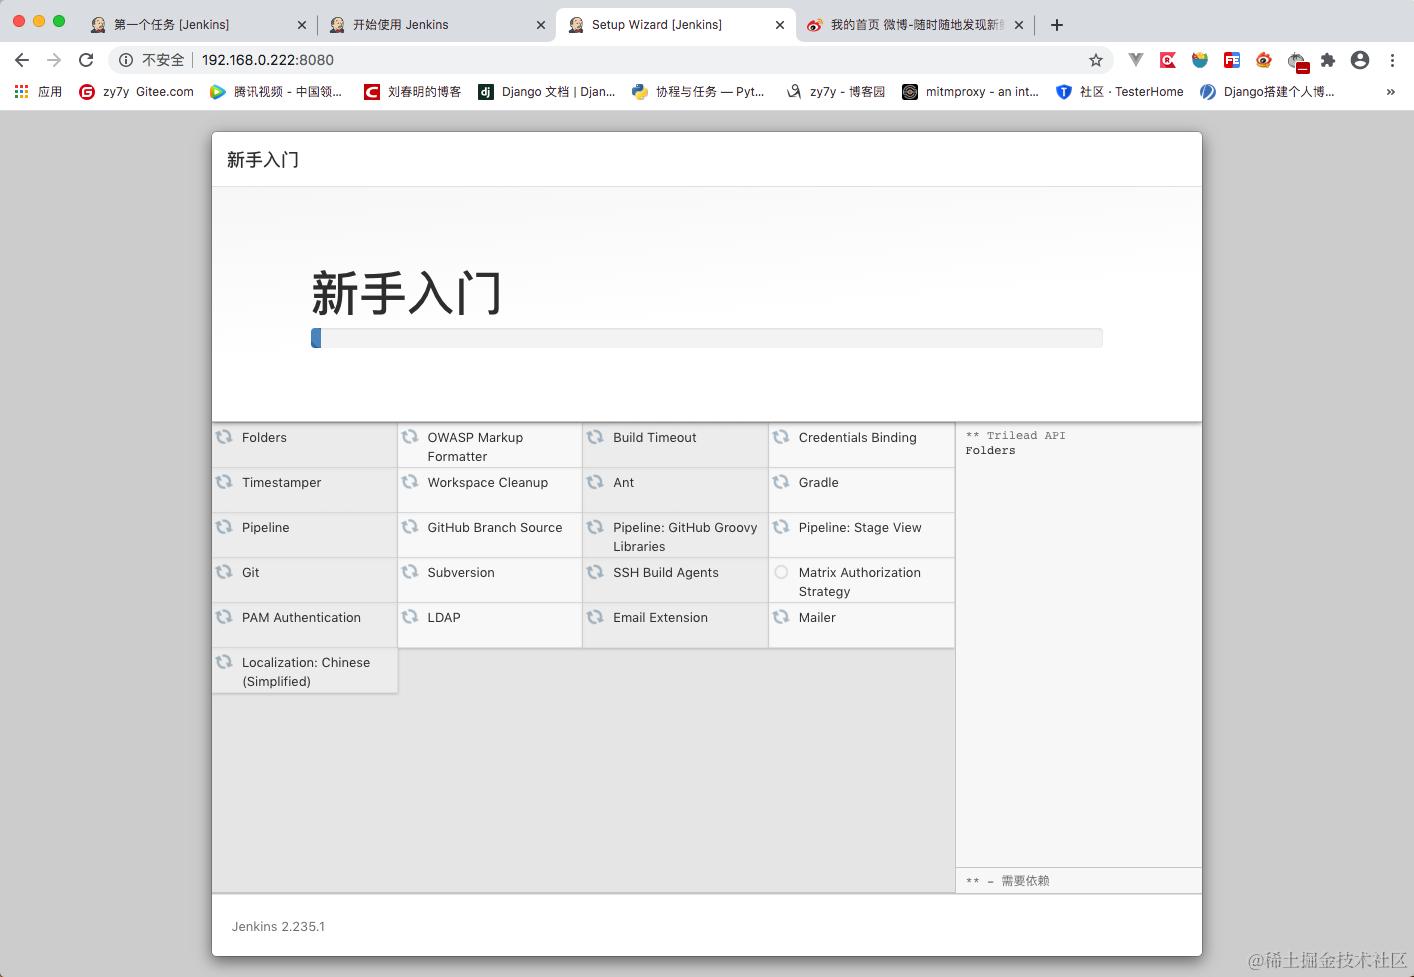Click the spinner icon beside PAM Authentication
This screenshot has width=1414, height=977.
pyautogui.click(x=224, y=617)
